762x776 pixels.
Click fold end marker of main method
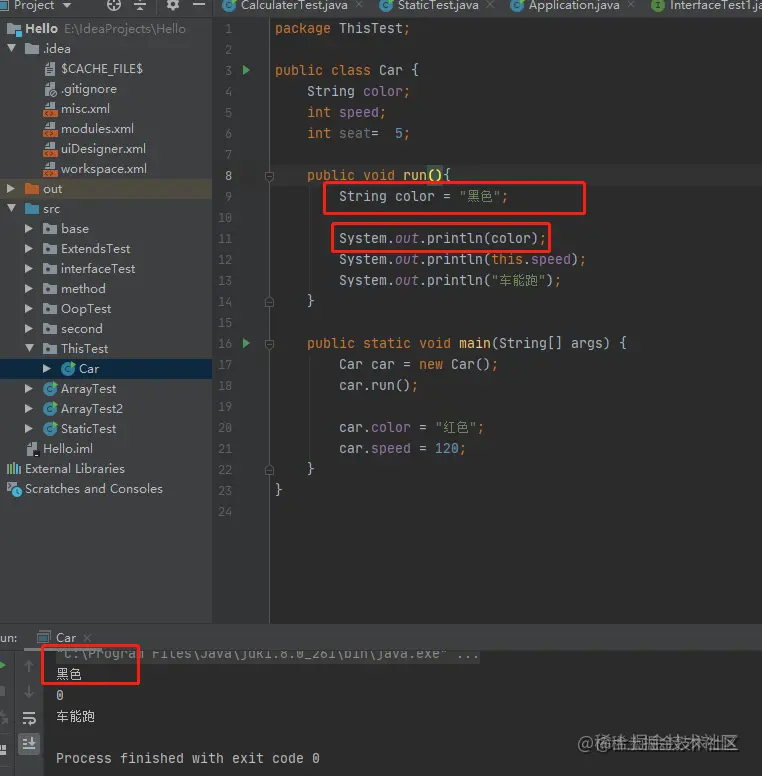269,470
